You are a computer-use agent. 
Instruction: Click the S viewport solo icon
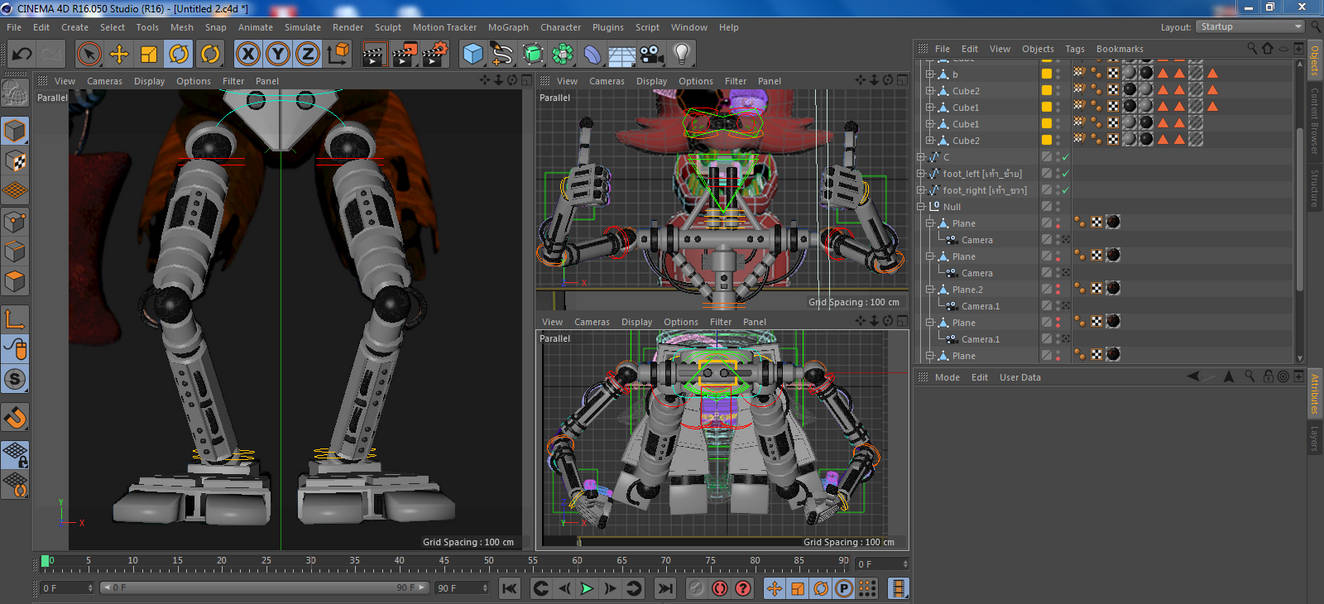coord(15,380)
